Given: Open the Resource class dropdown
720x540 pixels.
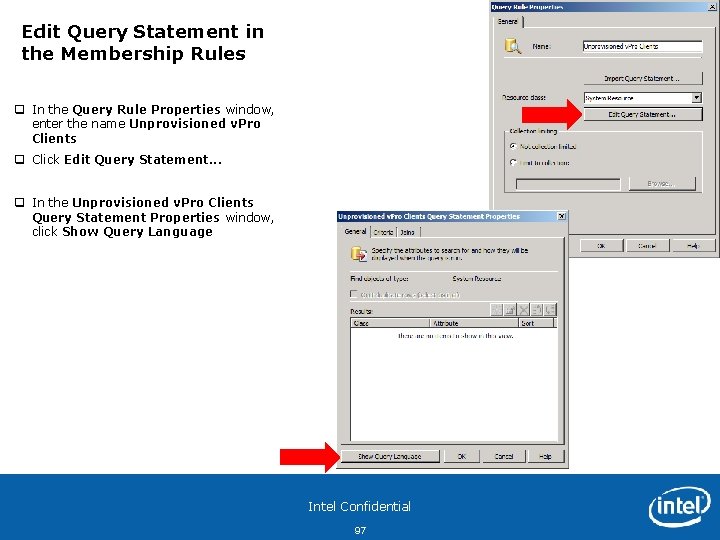Looking at the screenshot, I should (697, 98).
